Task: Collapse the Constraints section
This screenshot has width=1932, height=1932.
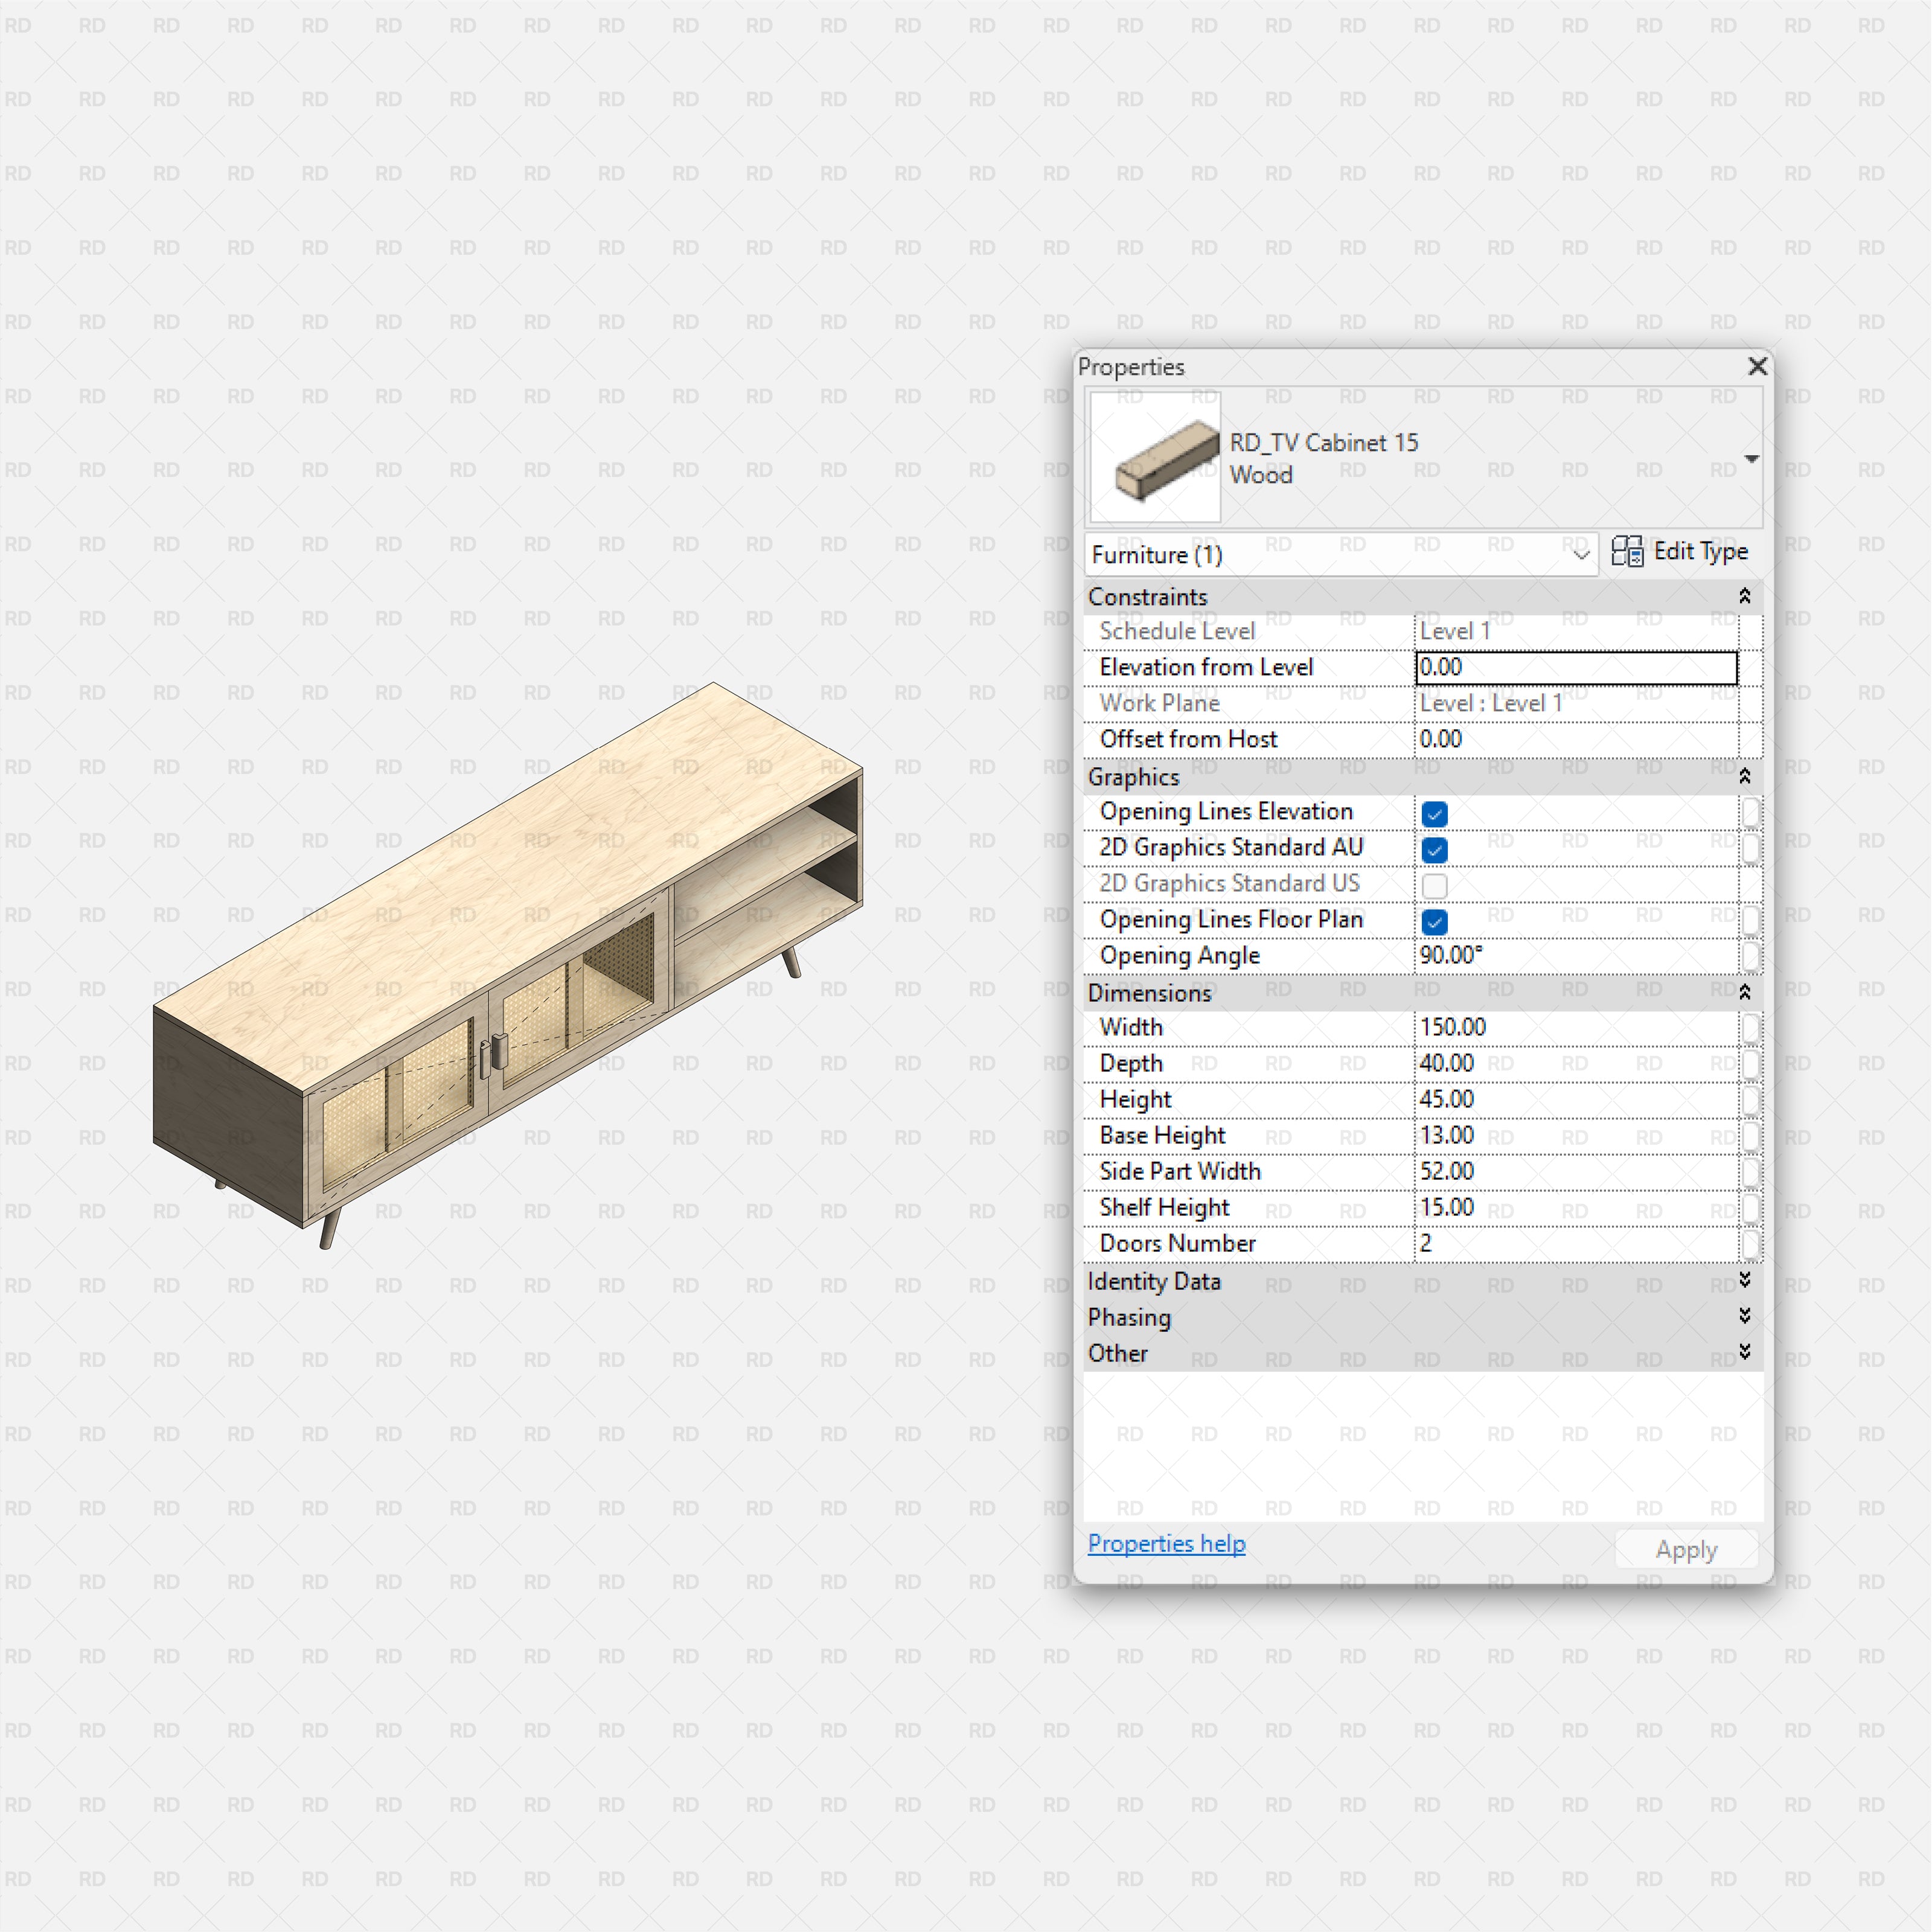Action: pos(1744,596)
